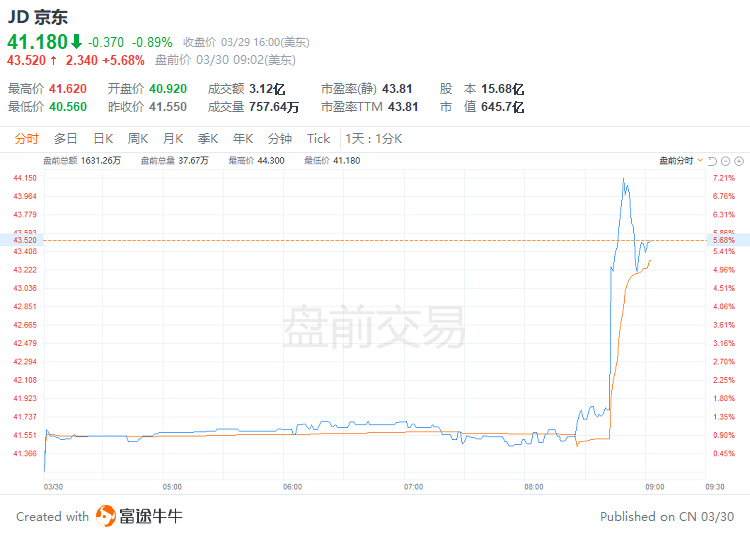Click 44.150 price axis label
750x537 pixels.
coord(25,178)
